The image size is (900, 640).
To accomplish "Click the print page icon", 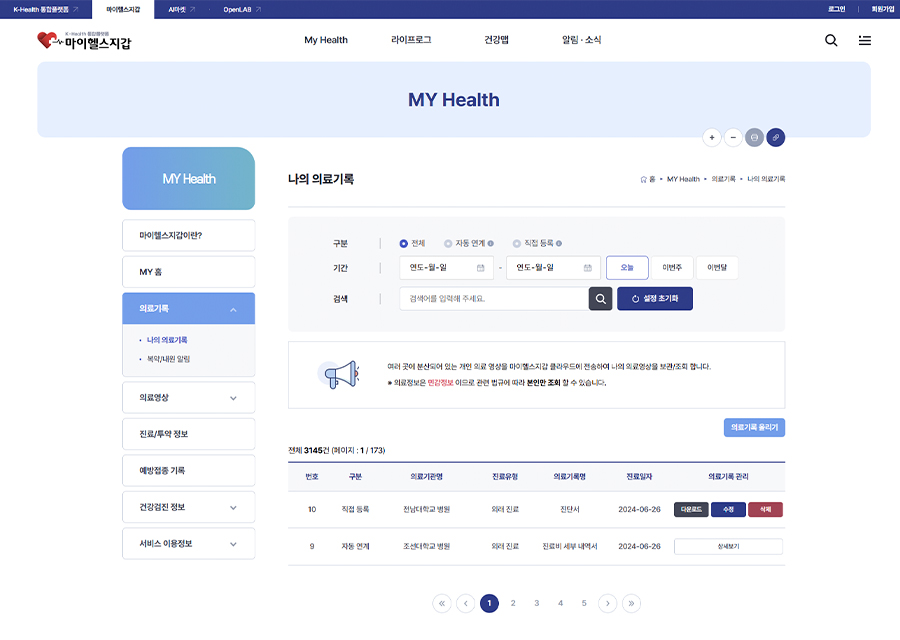I will [754, 137].
